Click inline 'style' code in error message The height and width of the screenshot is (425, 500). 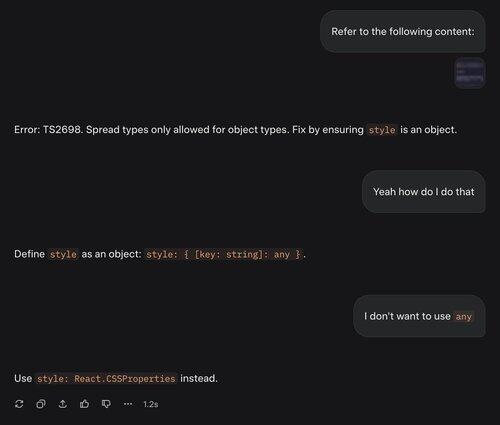(382, 130)
